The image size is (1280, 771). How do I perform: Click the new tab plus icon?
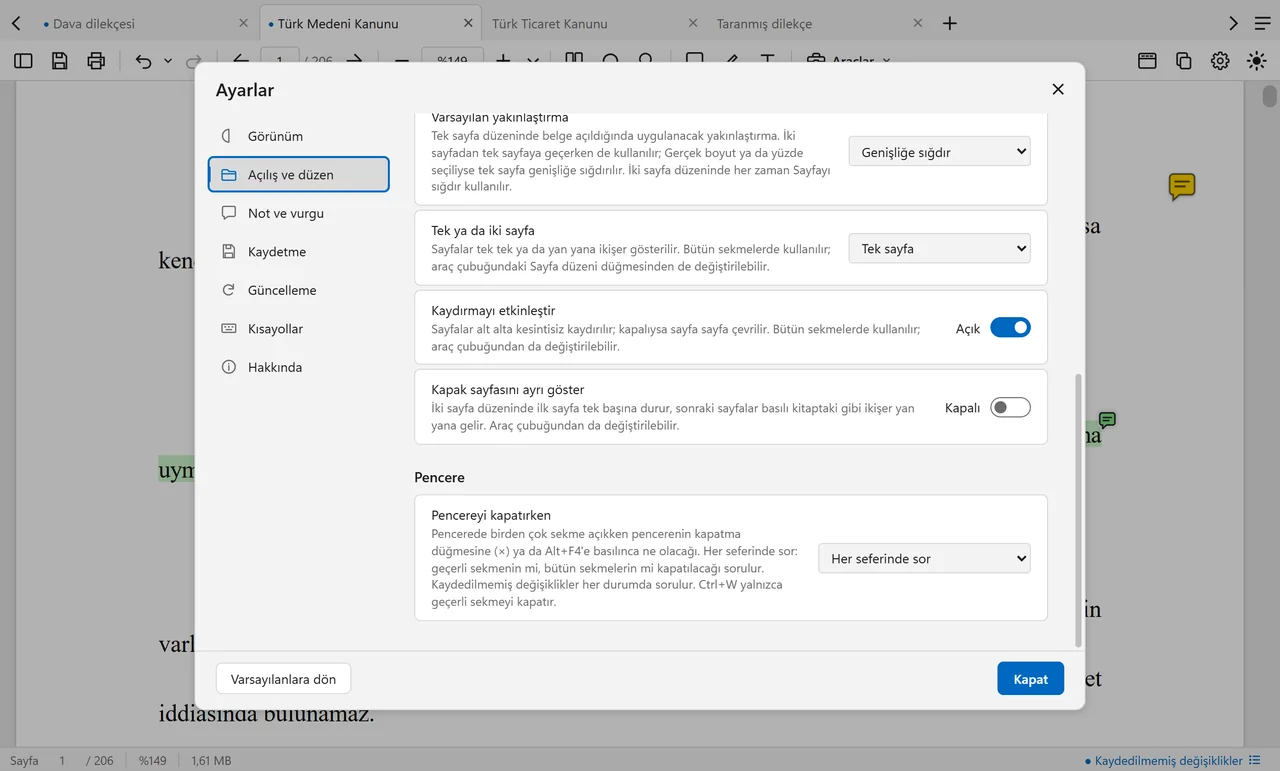(950, 23)
